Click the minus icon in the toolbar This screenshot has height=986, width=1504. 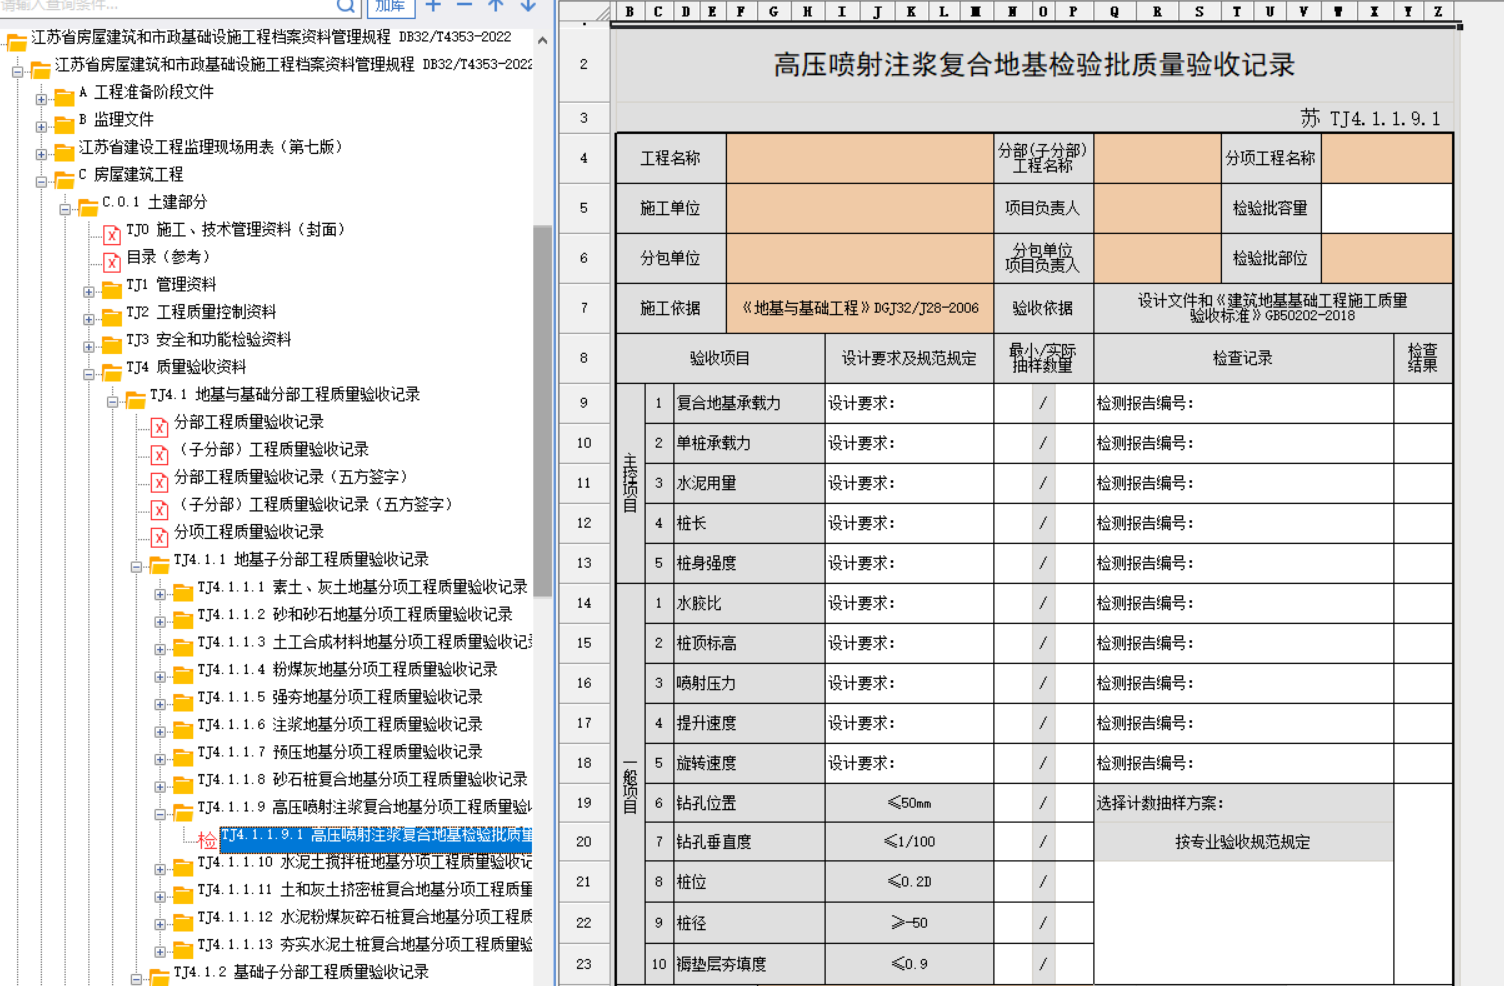464,6
